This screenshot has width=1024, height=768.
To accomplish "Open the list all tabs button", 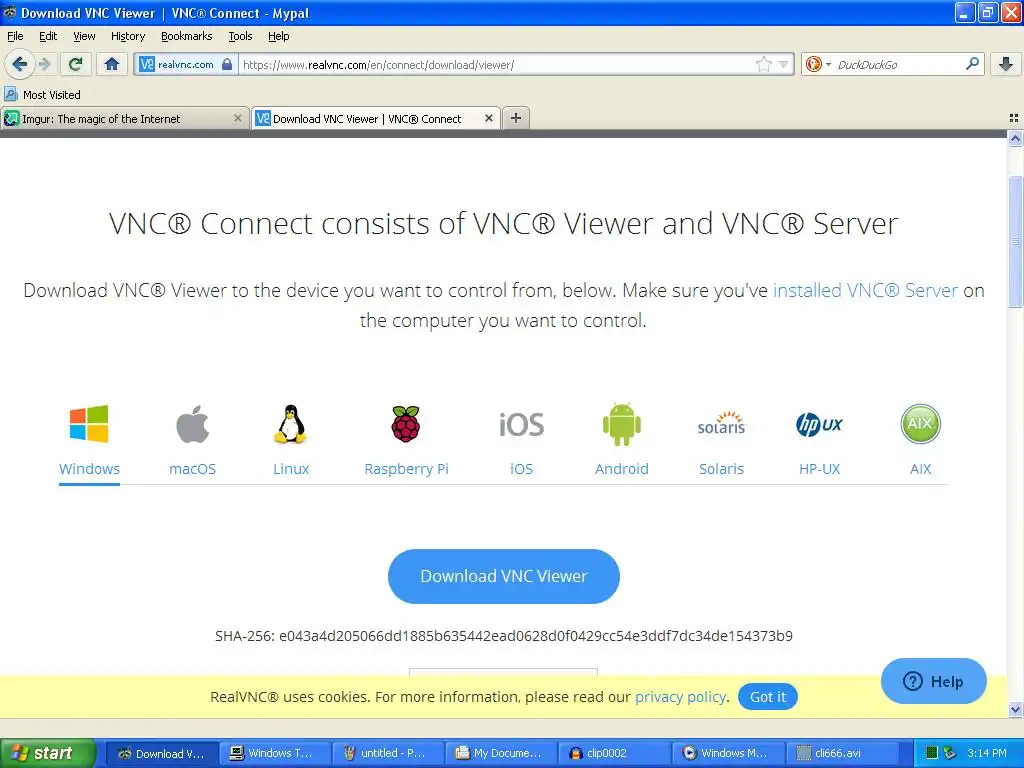I will [1014, 118].
